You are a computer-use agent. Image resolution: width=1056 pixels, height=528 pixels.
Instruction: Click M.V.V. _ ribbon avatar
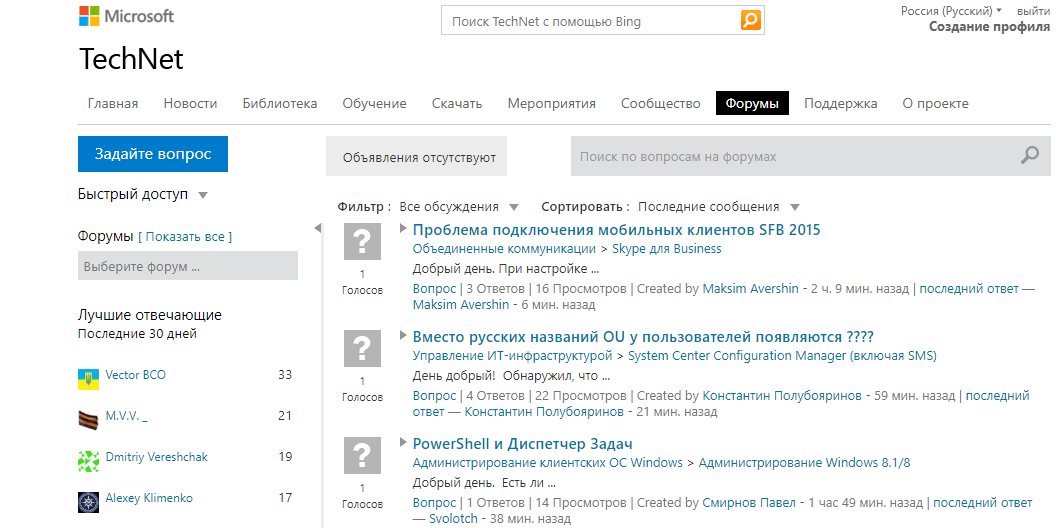[88, 420]
